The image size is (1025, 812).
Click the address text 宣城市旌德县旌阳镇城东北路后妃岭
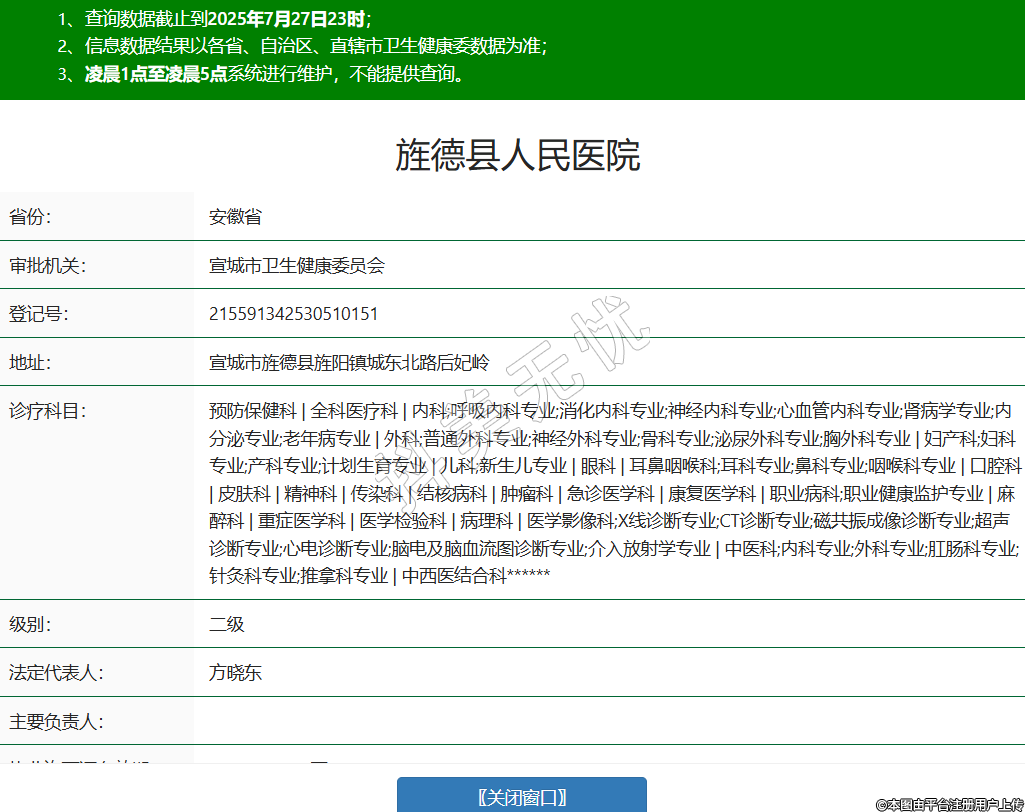coord(349,362)
